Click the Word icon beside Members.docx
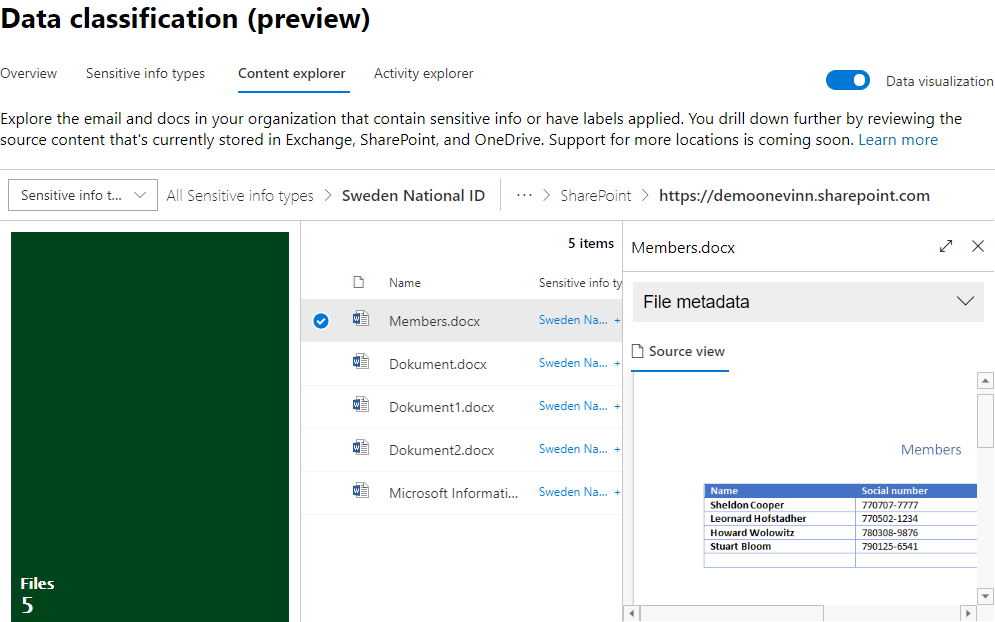This screenshot has width=995, height=622. click(361, 320)
